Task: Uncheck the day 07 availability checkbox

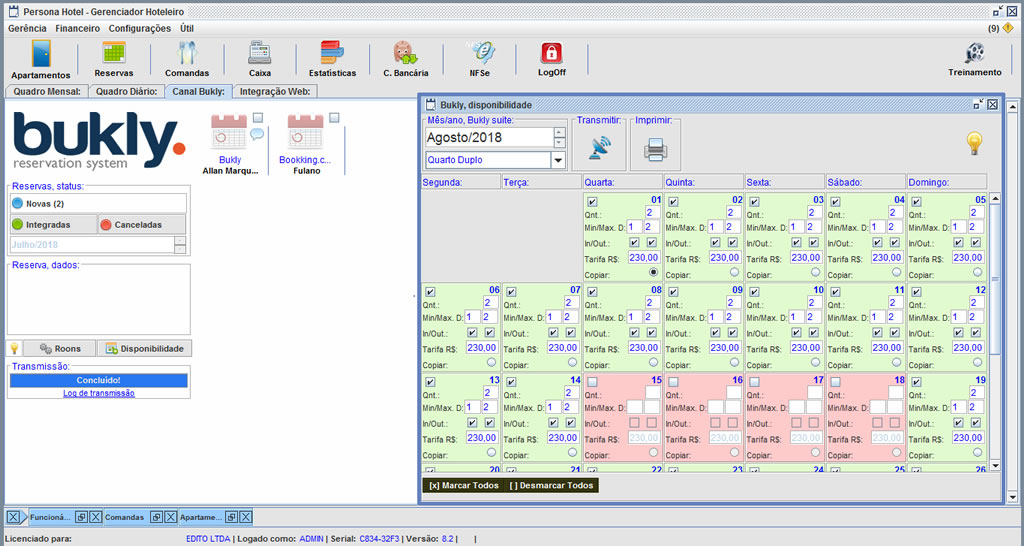Action: tap(511, 292)
